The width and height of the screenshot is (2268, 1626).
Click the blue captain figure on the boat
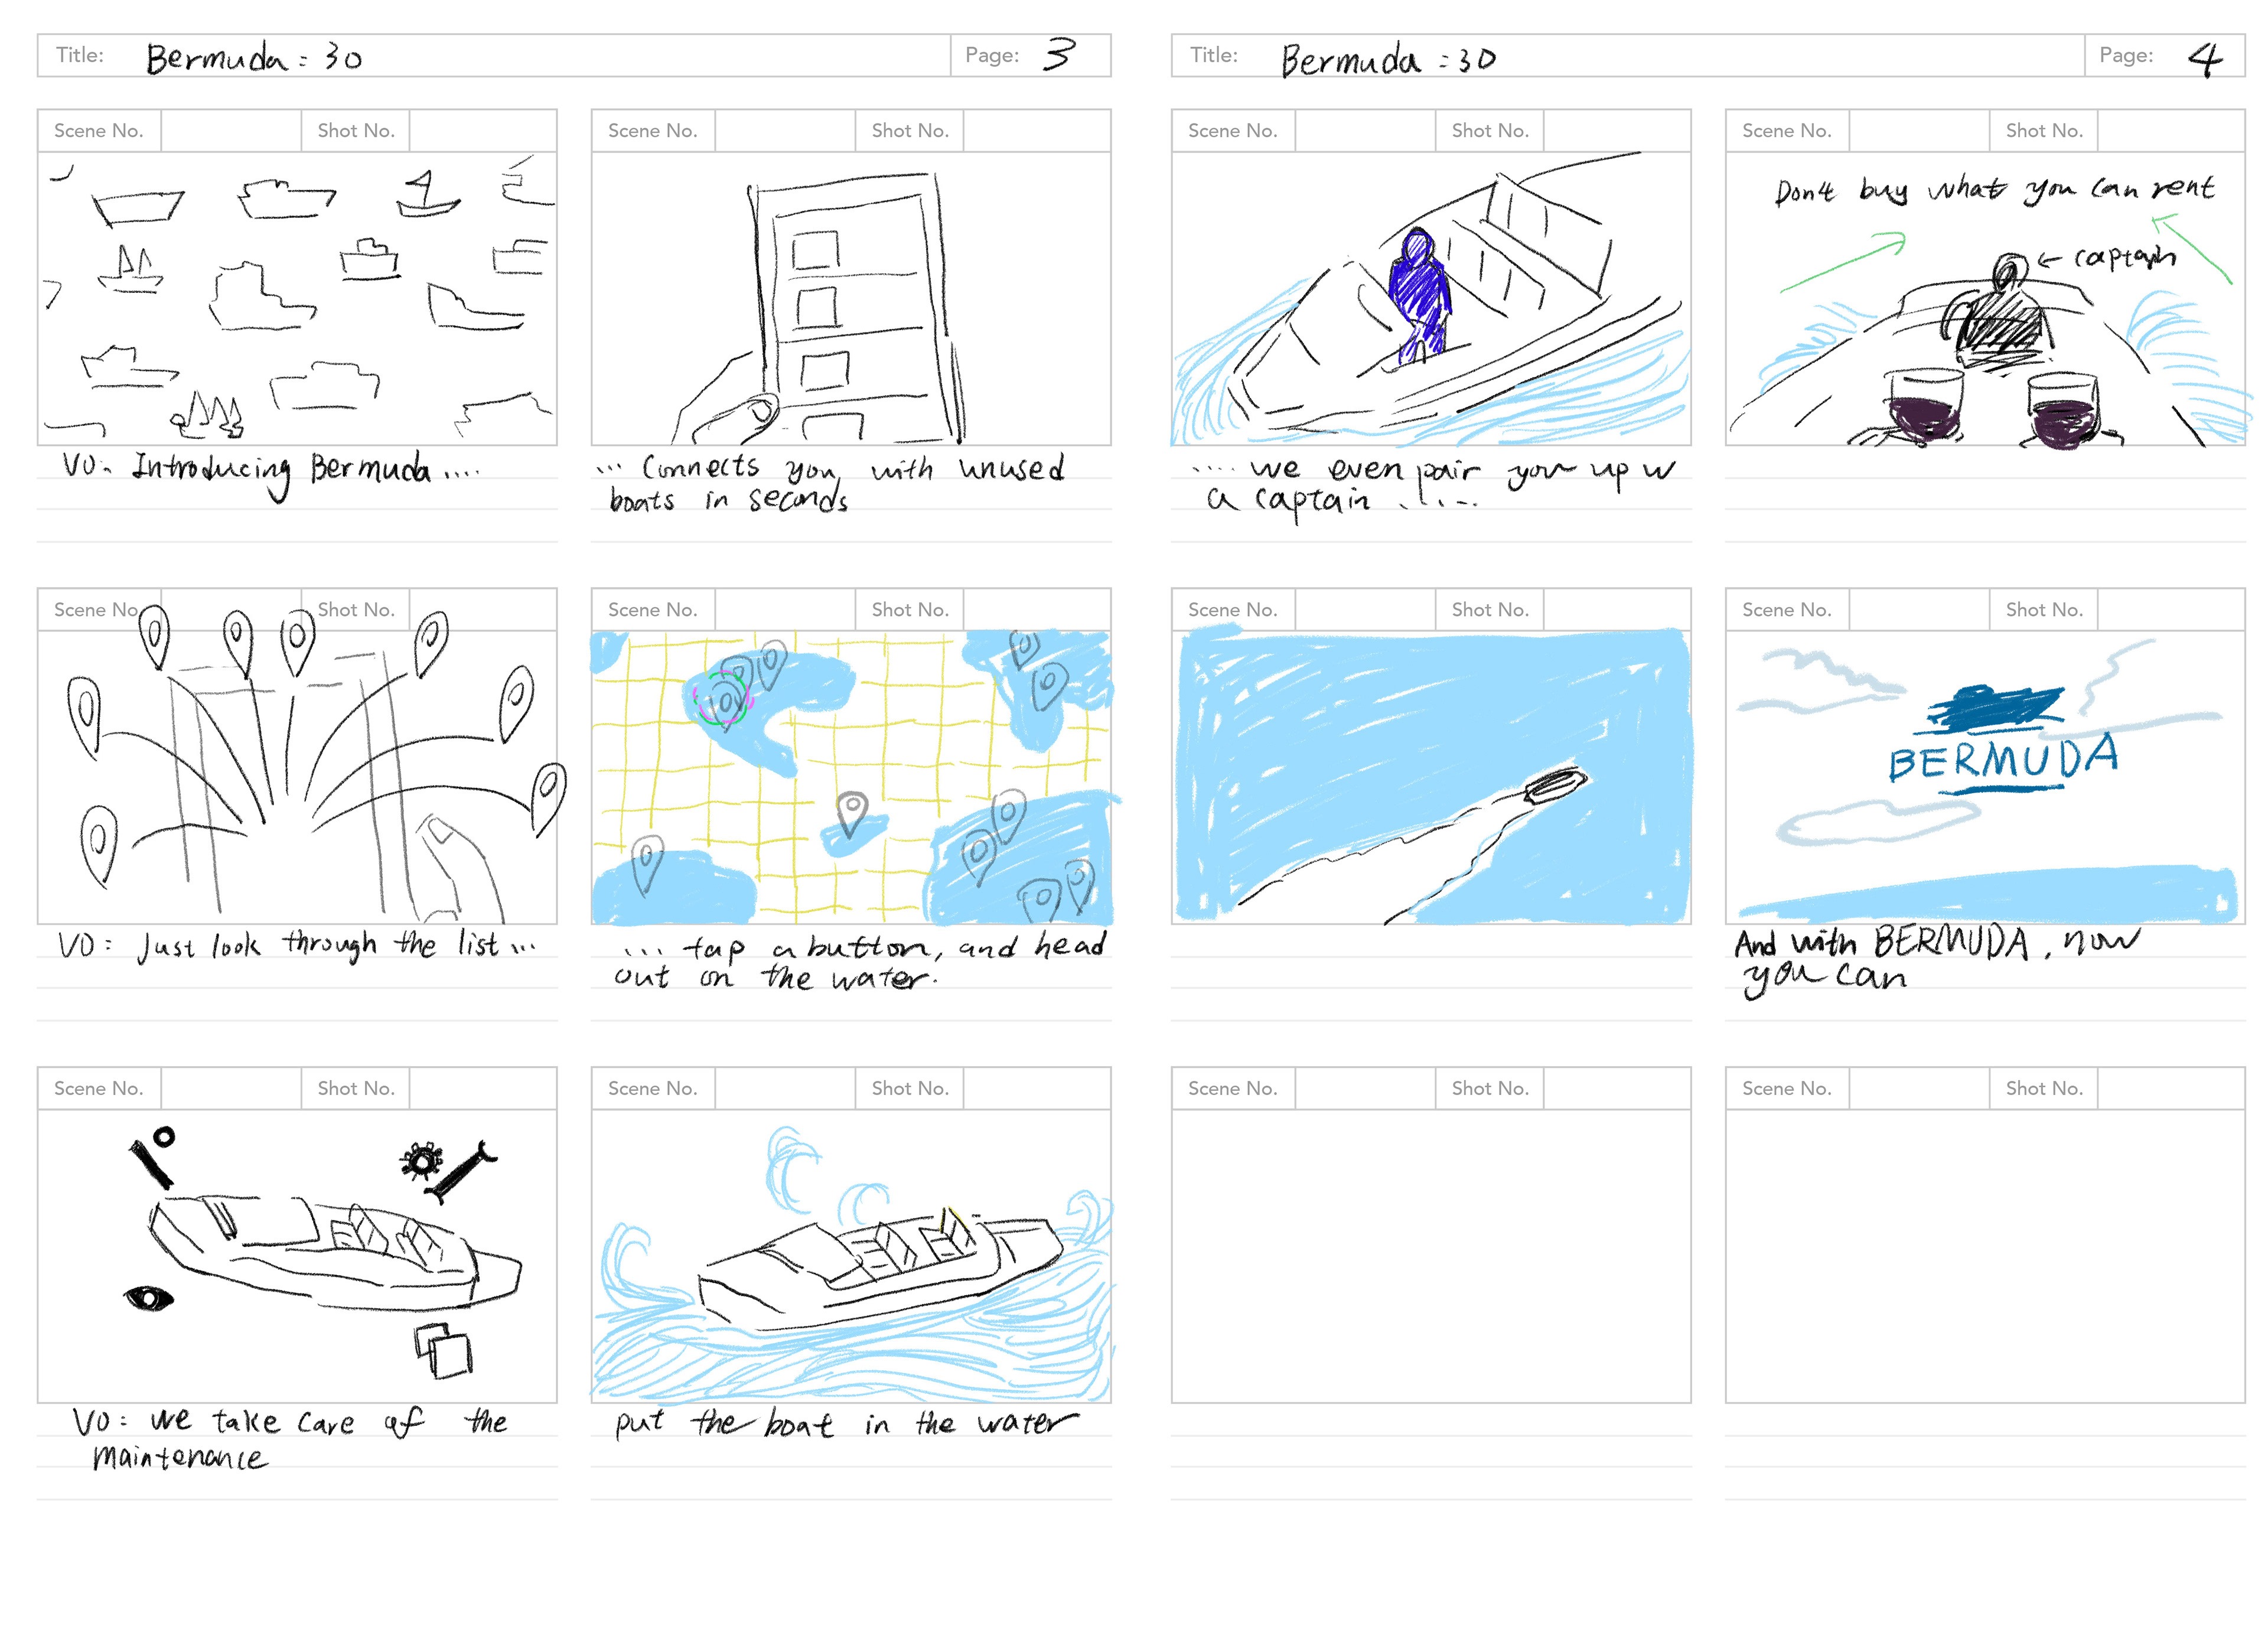(1419, 296)
